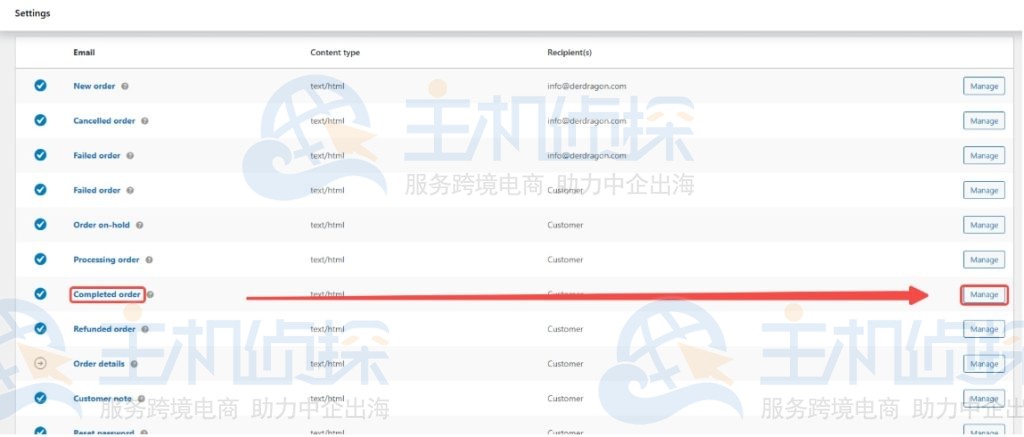The width and height of the screenshot is (1024, 437).
Task: Click the help tooltip icon beside Refunded order
Action: (x=145, y=329)
